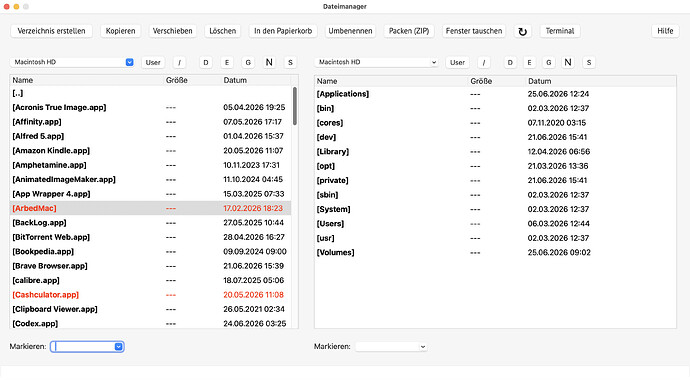This screenshot has height=380, width=690.
Task: Select [Affinity.app] row
Action: pyautogui.click(x=150, y=122)
